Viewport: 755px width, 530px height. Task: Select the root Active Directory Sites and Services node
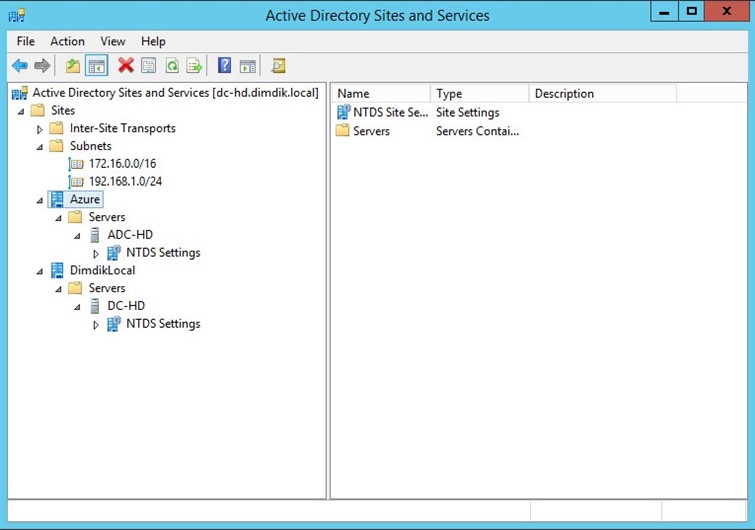(x=175, y=92)
